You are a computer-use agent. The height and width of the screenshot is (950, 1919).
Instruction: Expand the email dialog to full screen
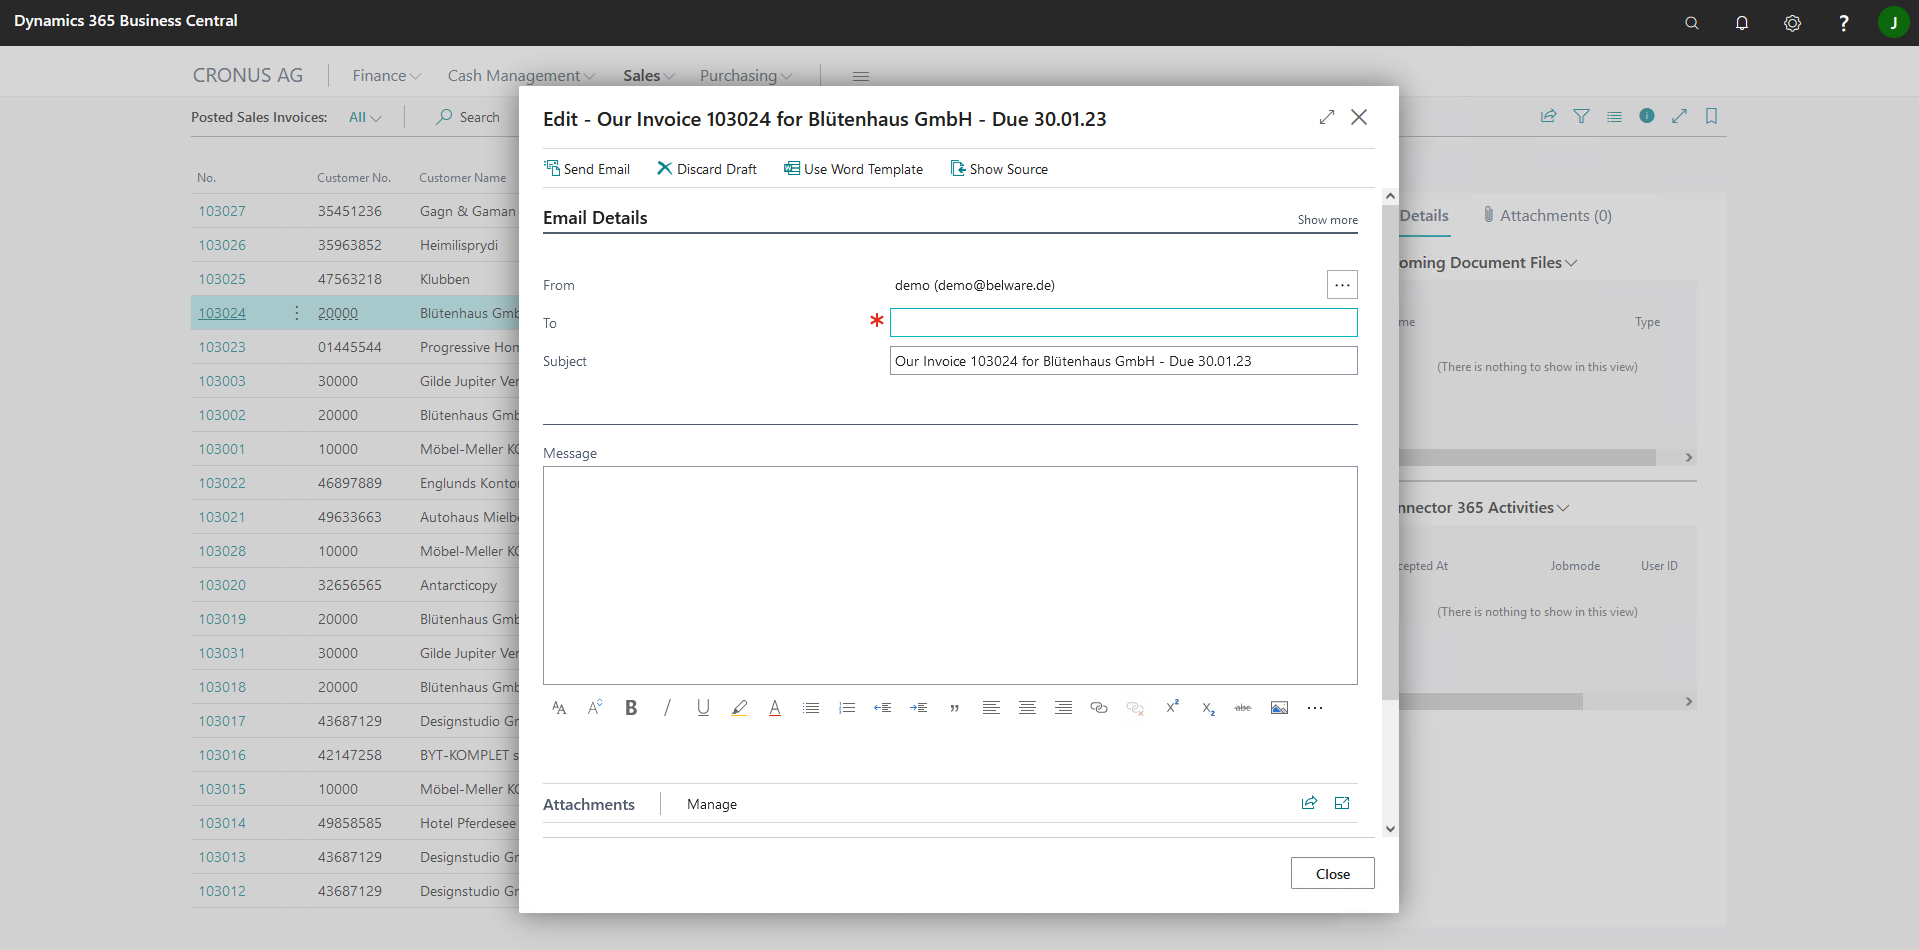pyautogui.click(x=1327, y=117)
